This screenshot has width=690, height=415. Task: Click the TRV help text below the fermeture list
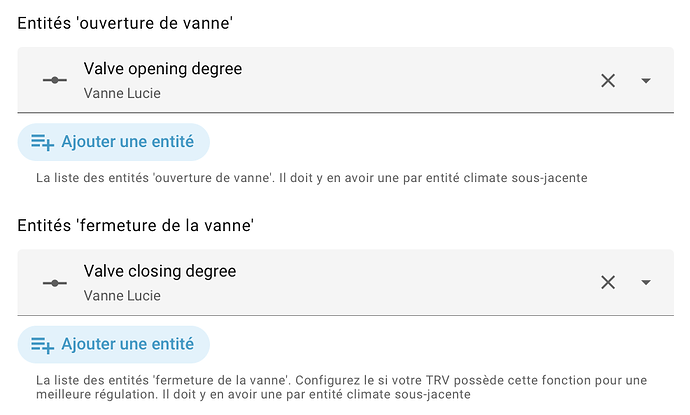(340, 388)
